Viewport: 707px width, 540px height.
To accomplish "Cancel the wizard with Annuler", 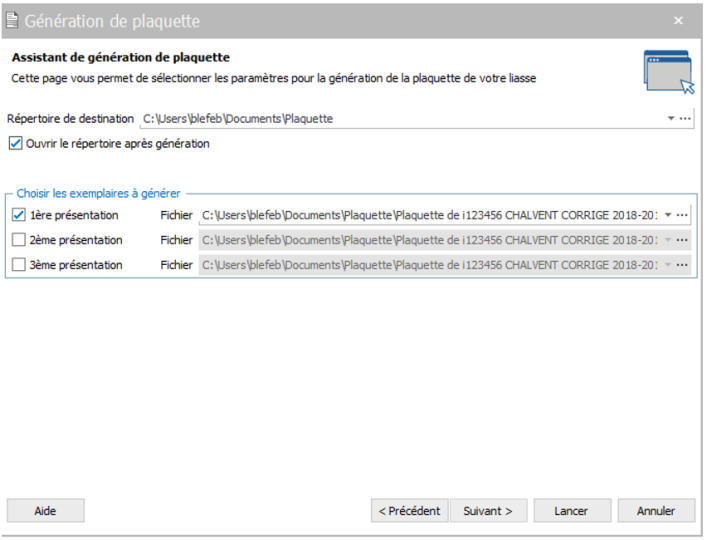I will 656,511.
